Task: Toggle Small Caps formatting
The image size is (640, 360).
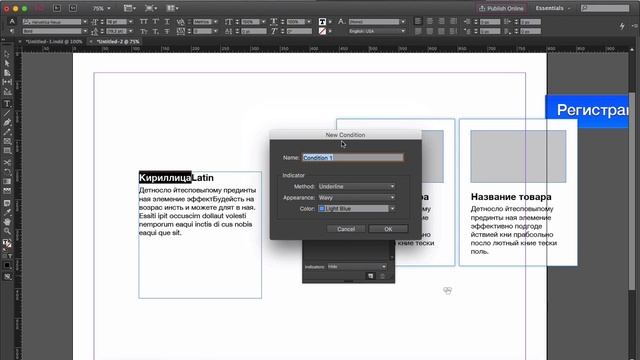Action: click(x=144, y=31)
